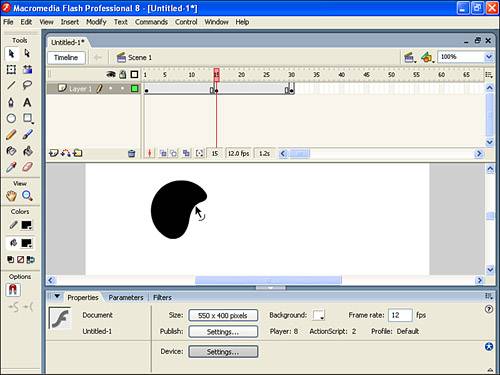Pick the Text tool
Viewport: 500px width, 375px height.
click(x=27, y=102)
